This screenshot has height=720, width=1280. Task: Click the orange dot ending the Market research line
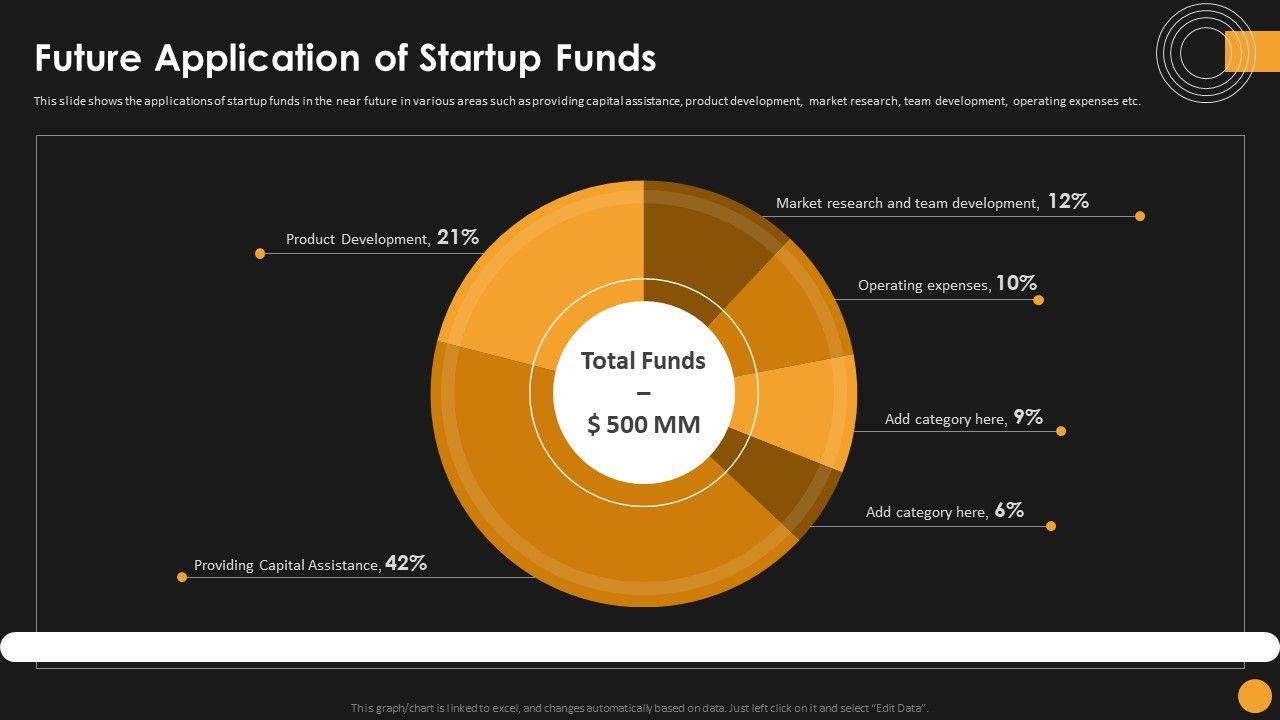[1140, 216]
